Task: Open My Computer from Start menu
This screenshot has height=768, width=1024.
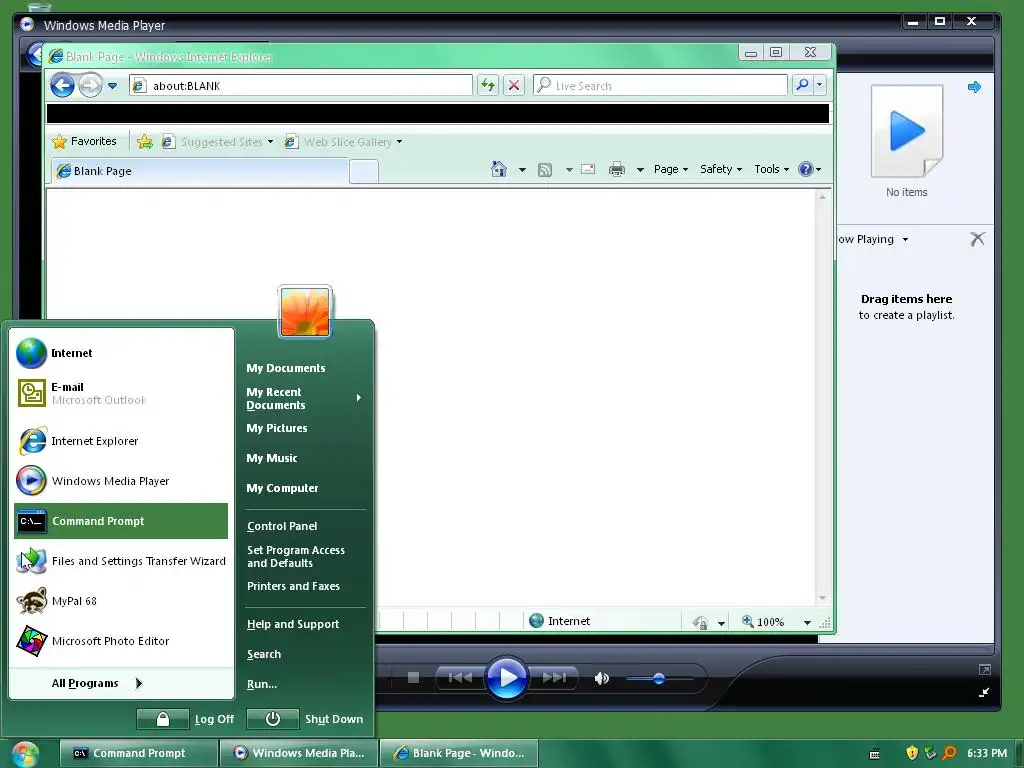Action: click(x=282, y=488)
